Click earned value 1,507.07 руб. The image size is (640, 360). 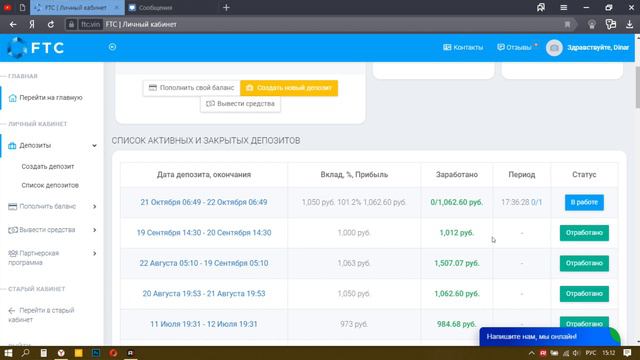457,263
